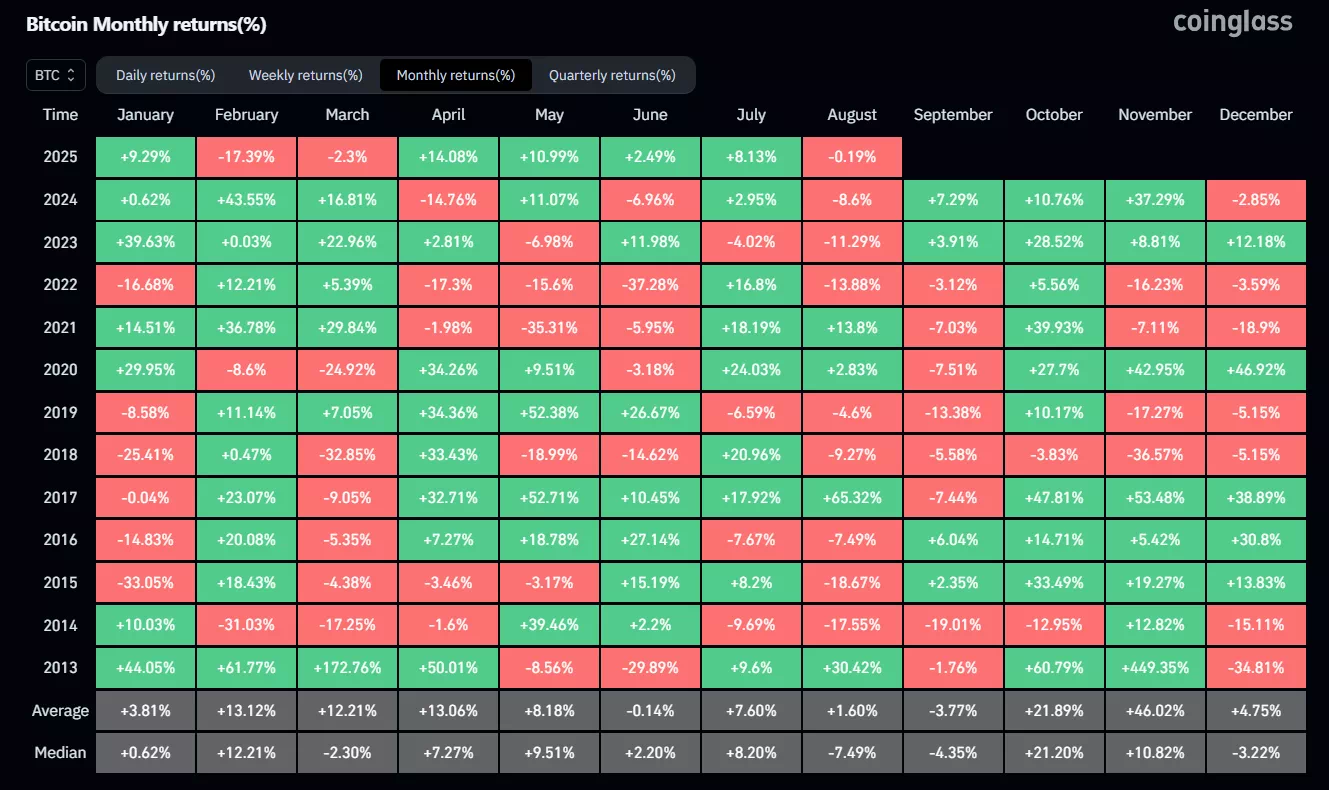Viewport: 1329px width, 790px height.
Task: Click the -7.49% August median cell
Action: coord(852,752)
